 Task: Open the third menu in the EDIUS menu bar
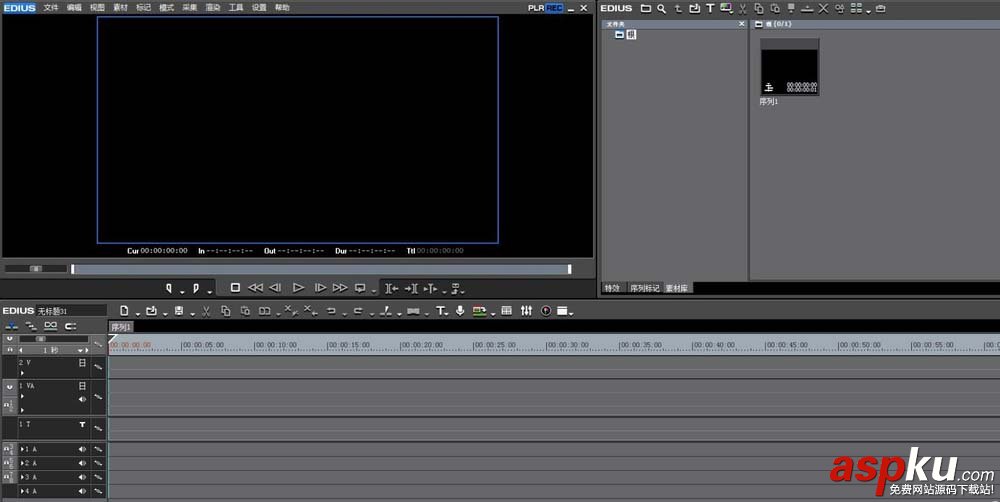click(x=97, y=8)
